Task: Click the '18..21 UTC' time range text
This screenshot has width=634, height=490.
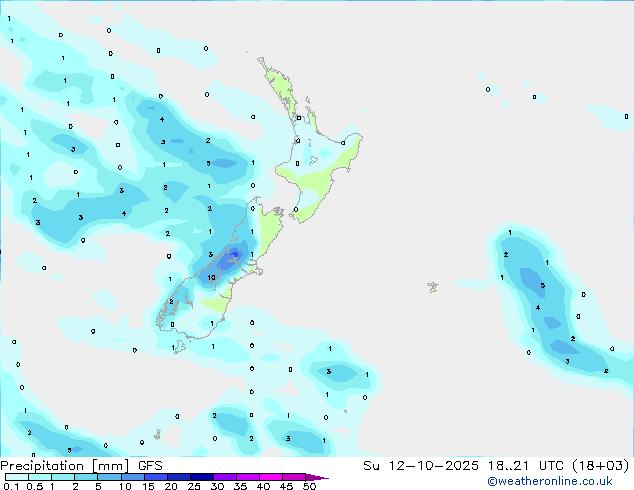Action: 526,466
